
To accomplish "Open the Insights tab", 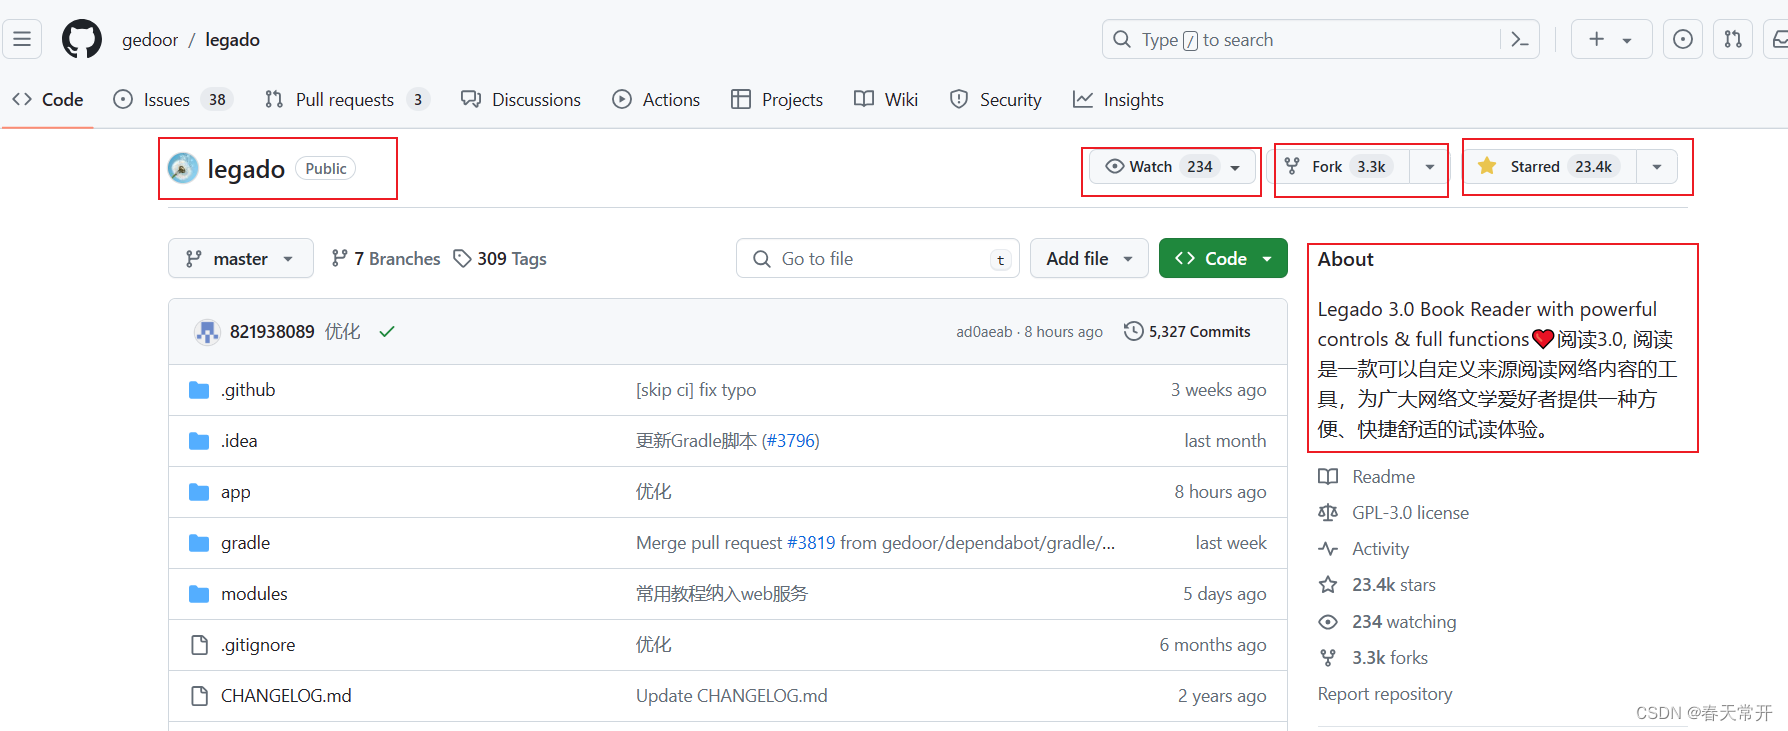I will [1118, 100].
